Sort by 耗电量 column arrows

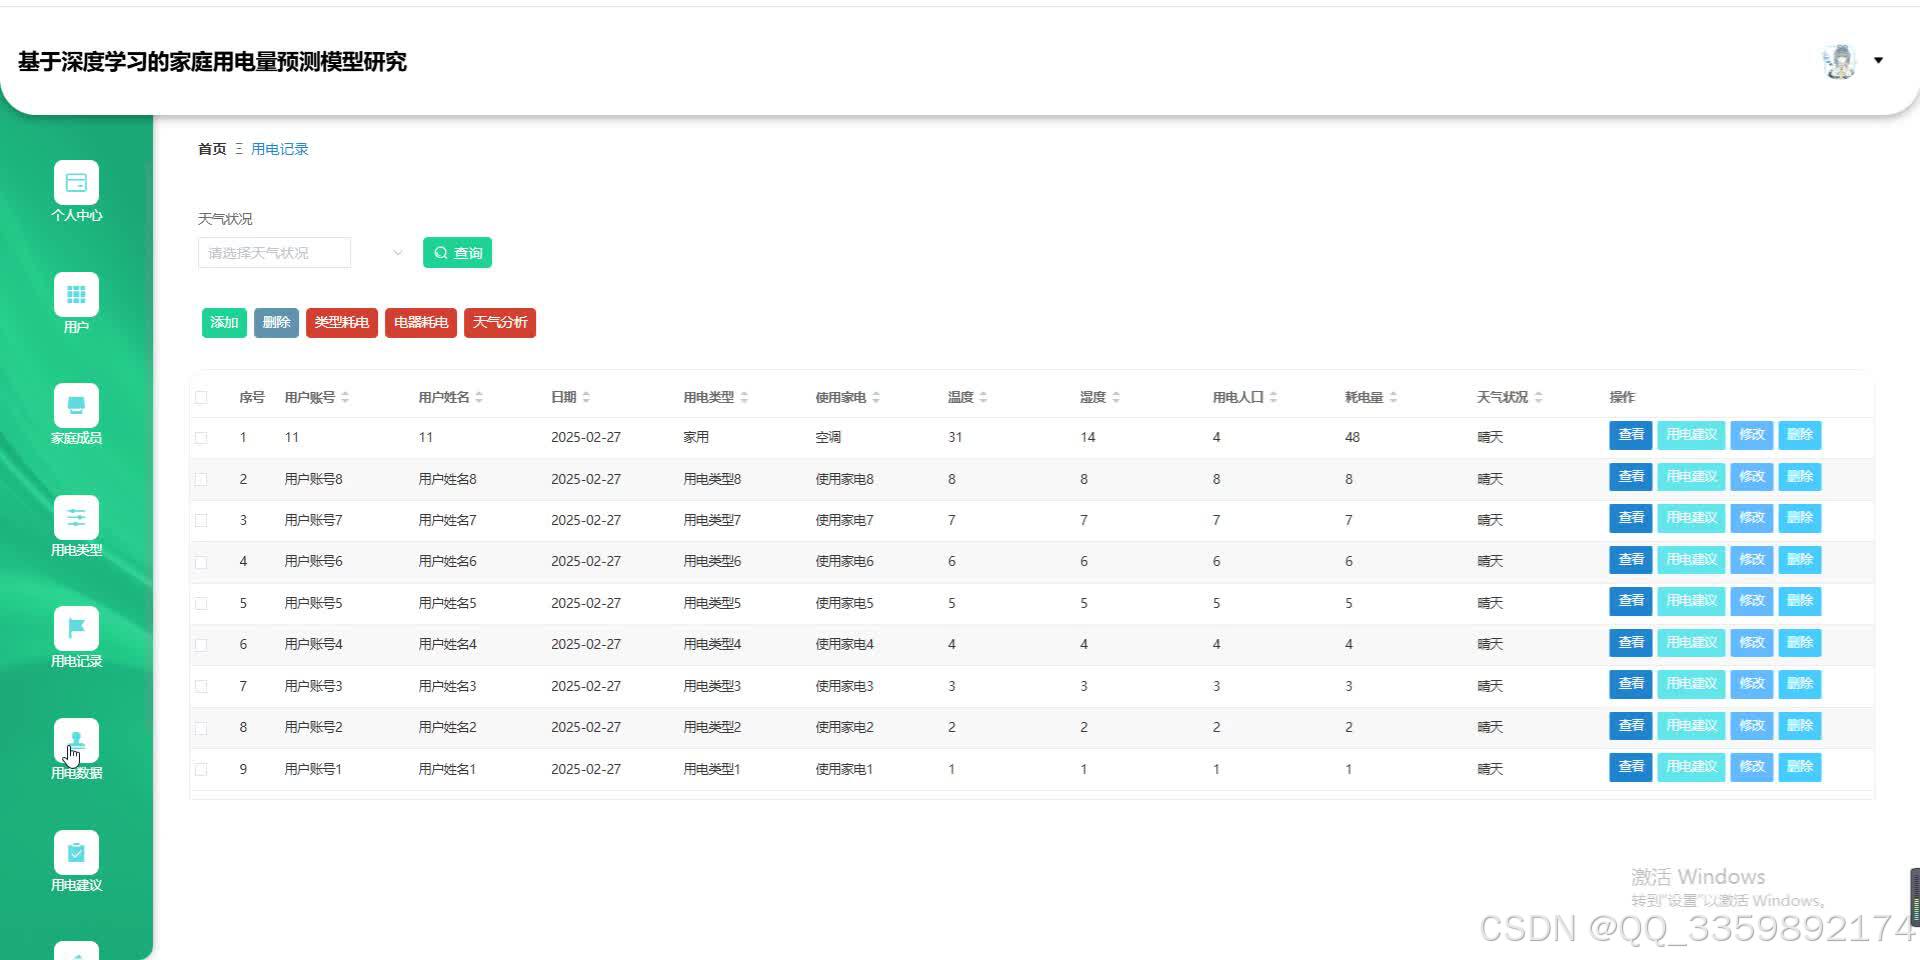1393,397
